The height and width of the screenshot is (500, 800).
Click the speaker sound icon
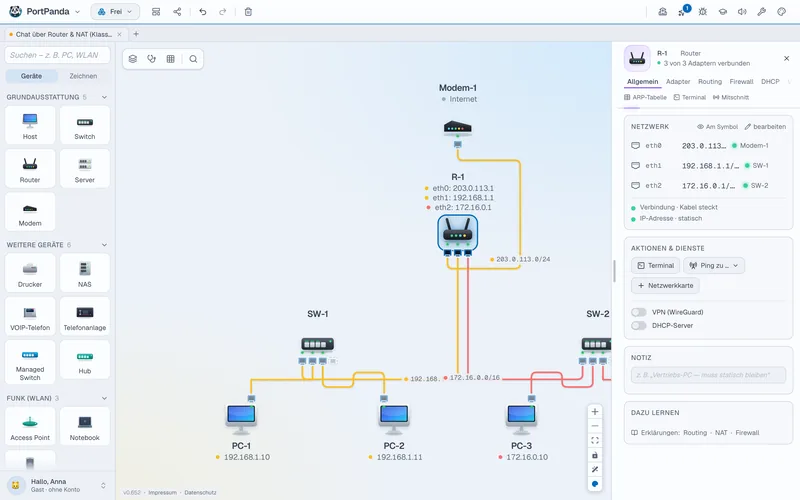tap(742, 12)
